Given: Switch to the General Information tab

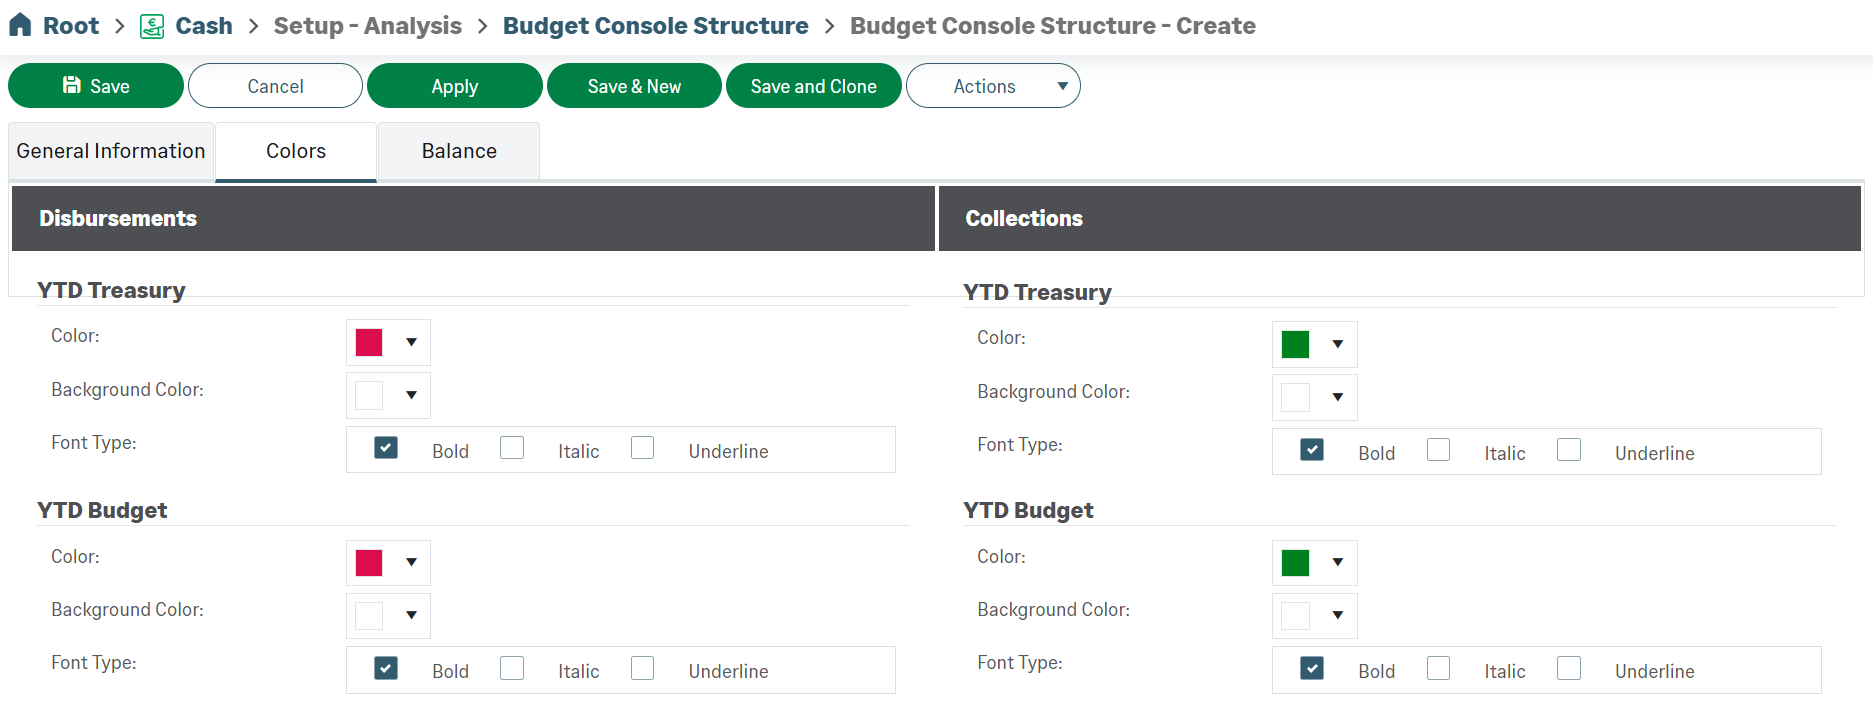Looking at the screenshot, I should (111, 151).
